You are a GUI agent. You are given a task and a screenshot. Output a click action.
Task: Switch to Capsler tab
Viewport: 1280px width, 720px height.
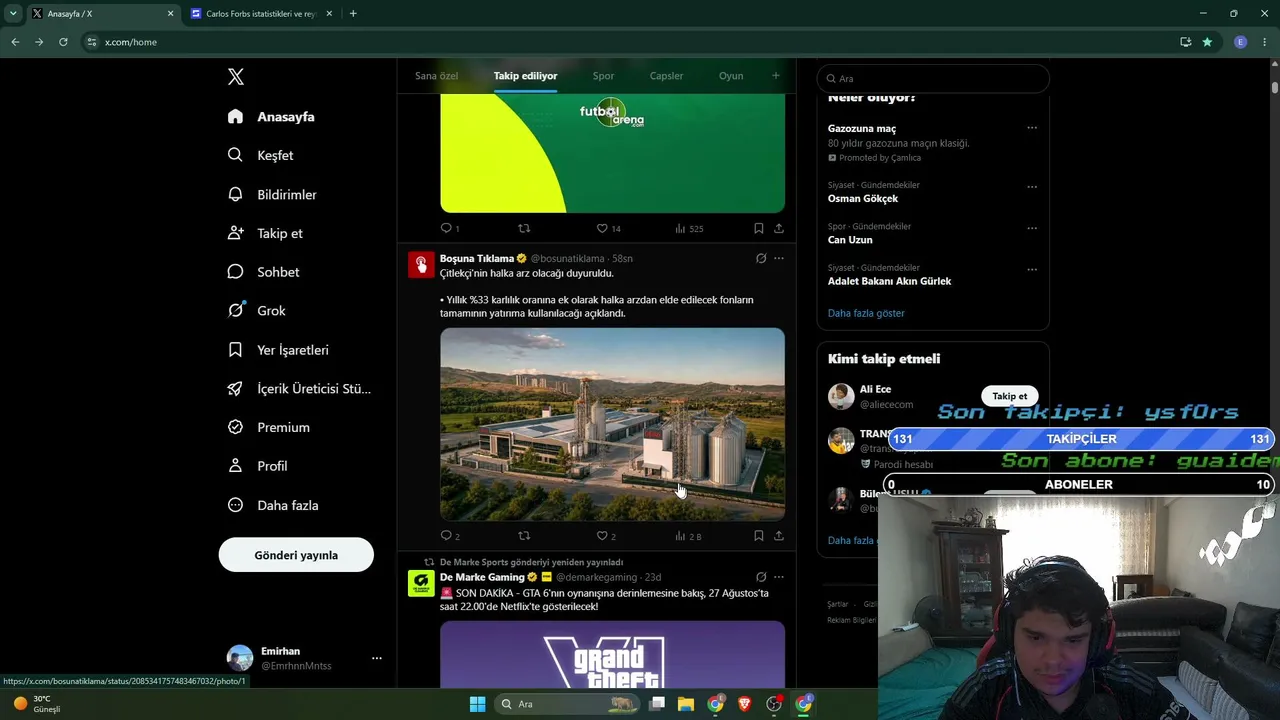coord(666,76)
